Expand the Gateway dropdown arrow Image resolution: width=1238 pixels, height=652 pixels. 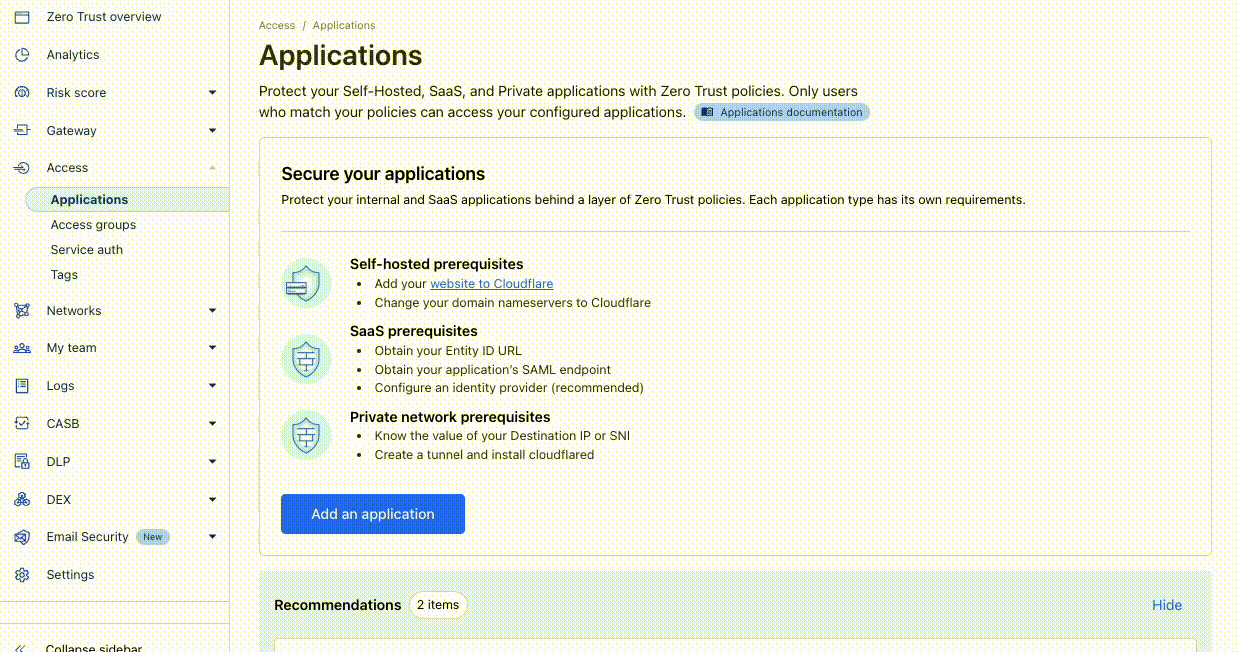[212, 131]
